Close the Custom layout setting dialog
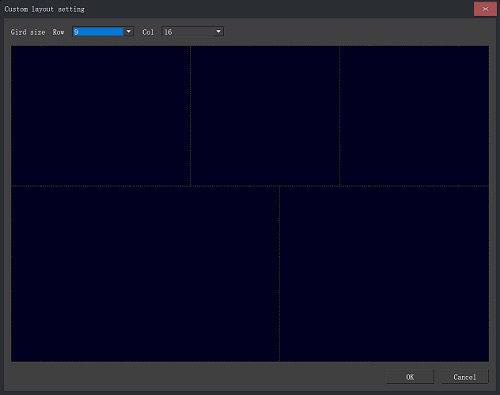The width and height of the screenshot is (500, 395). tap(485, 9)
